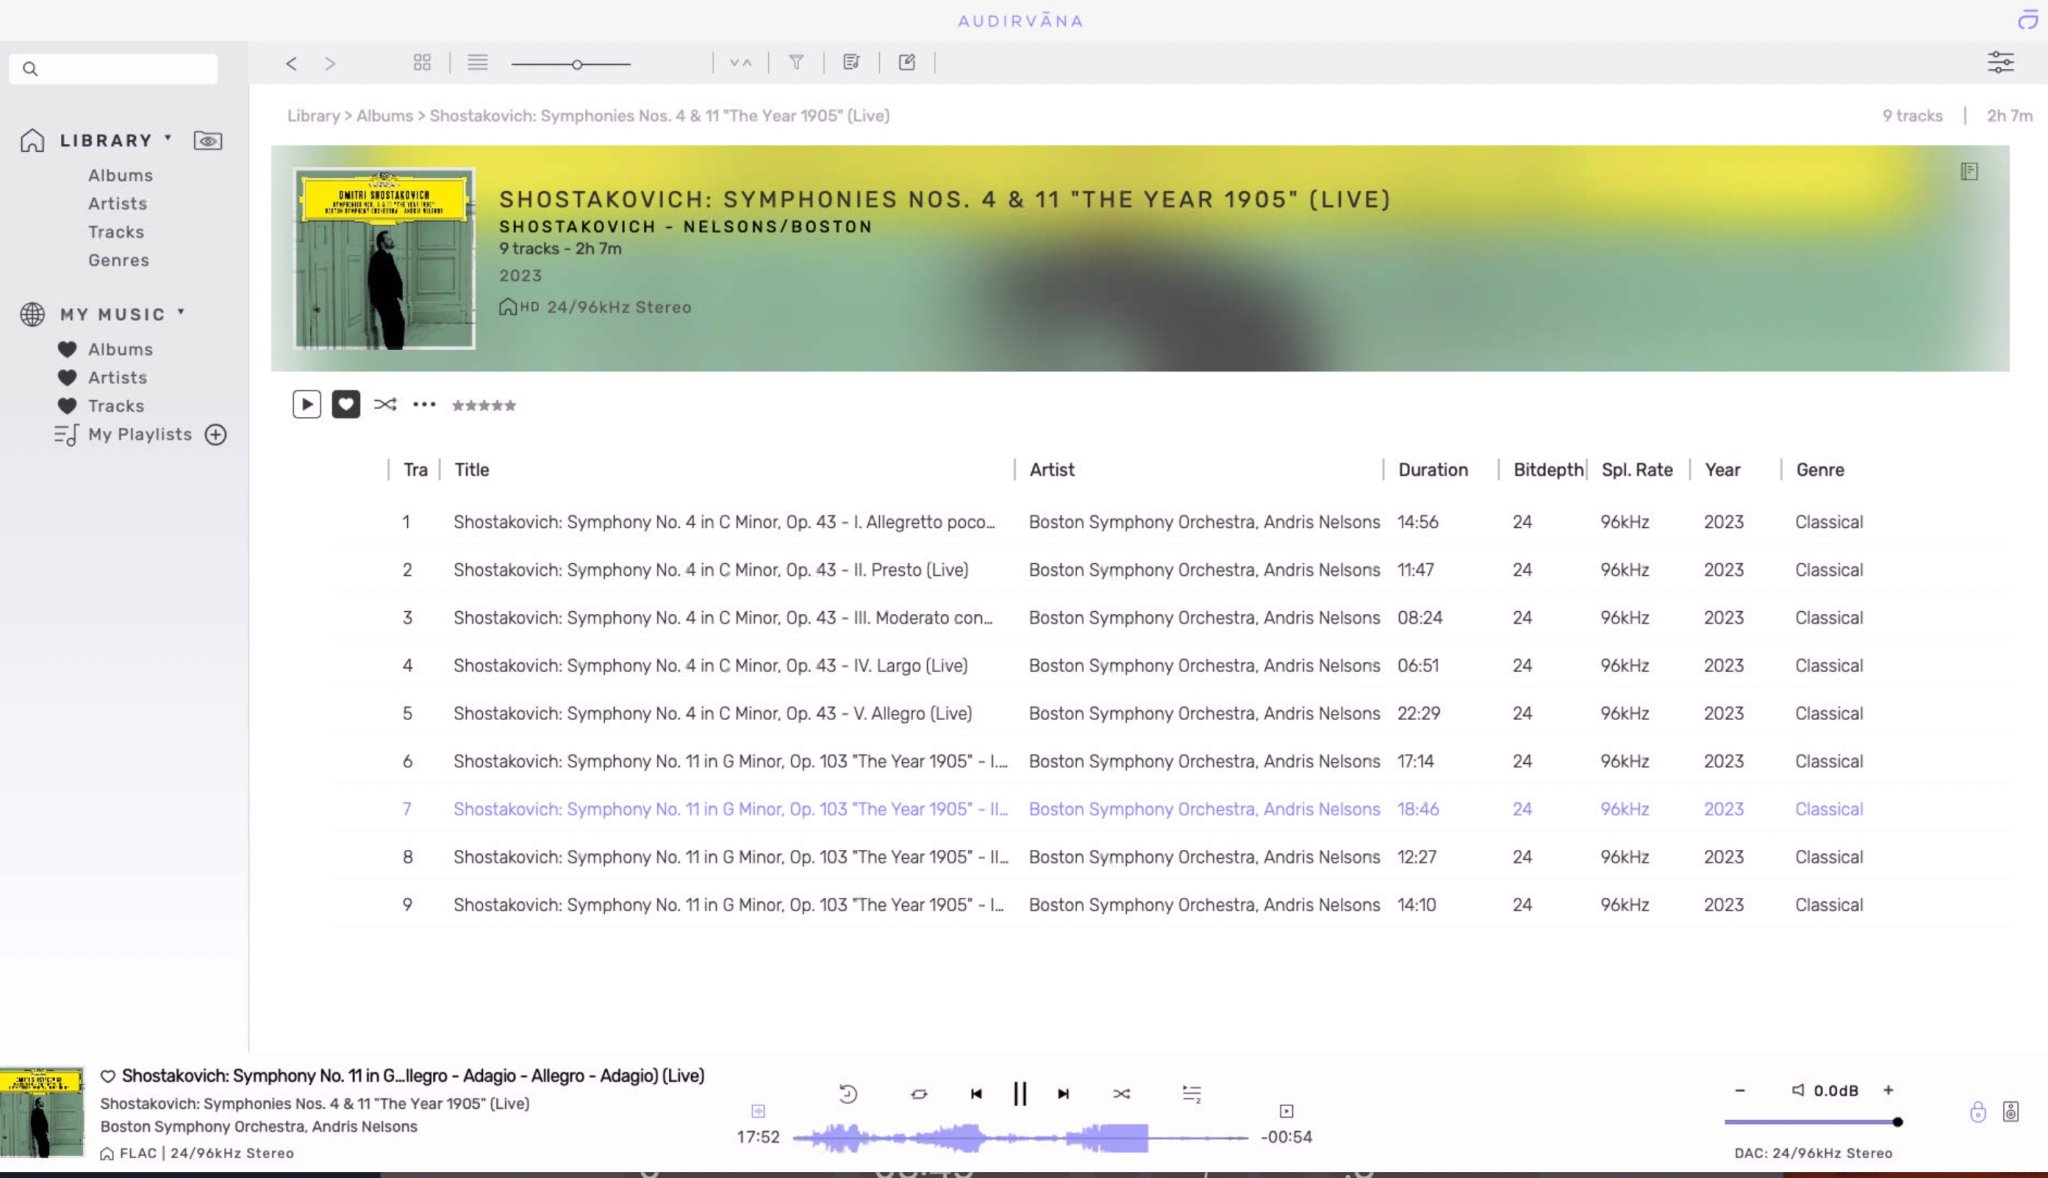Pause playback
Screen dimensions: 2048x1178
coord(1019,1094)
